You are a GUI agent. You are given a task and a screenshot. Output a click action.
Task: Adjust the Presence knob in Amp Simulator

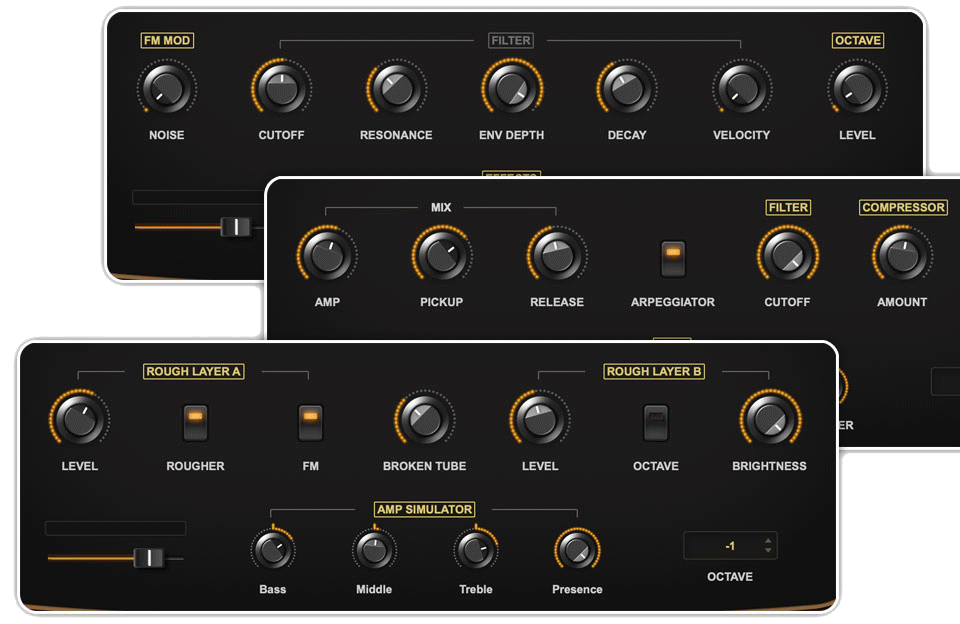point(577,551)
